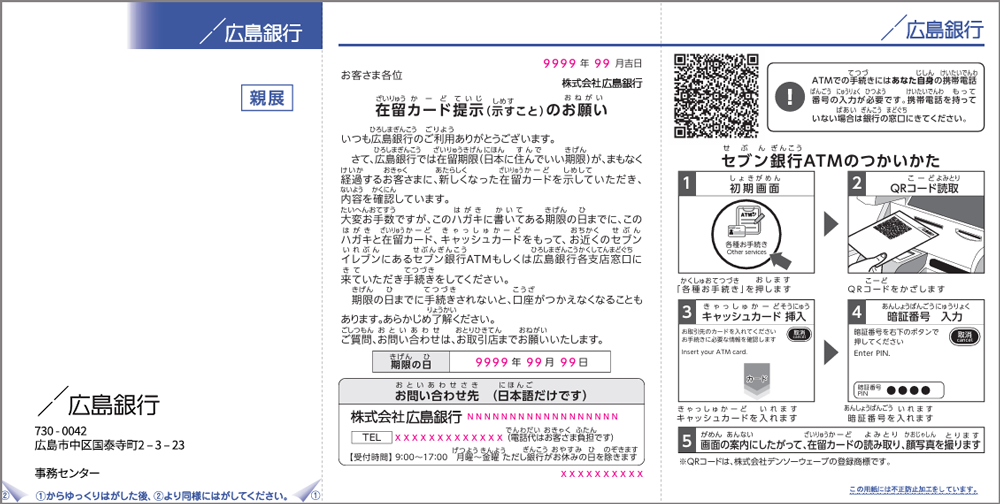Click the large 広島銀行 logo above the address
The width and height of the screenshot is (1000, 504).
click(x=98, y=403)
